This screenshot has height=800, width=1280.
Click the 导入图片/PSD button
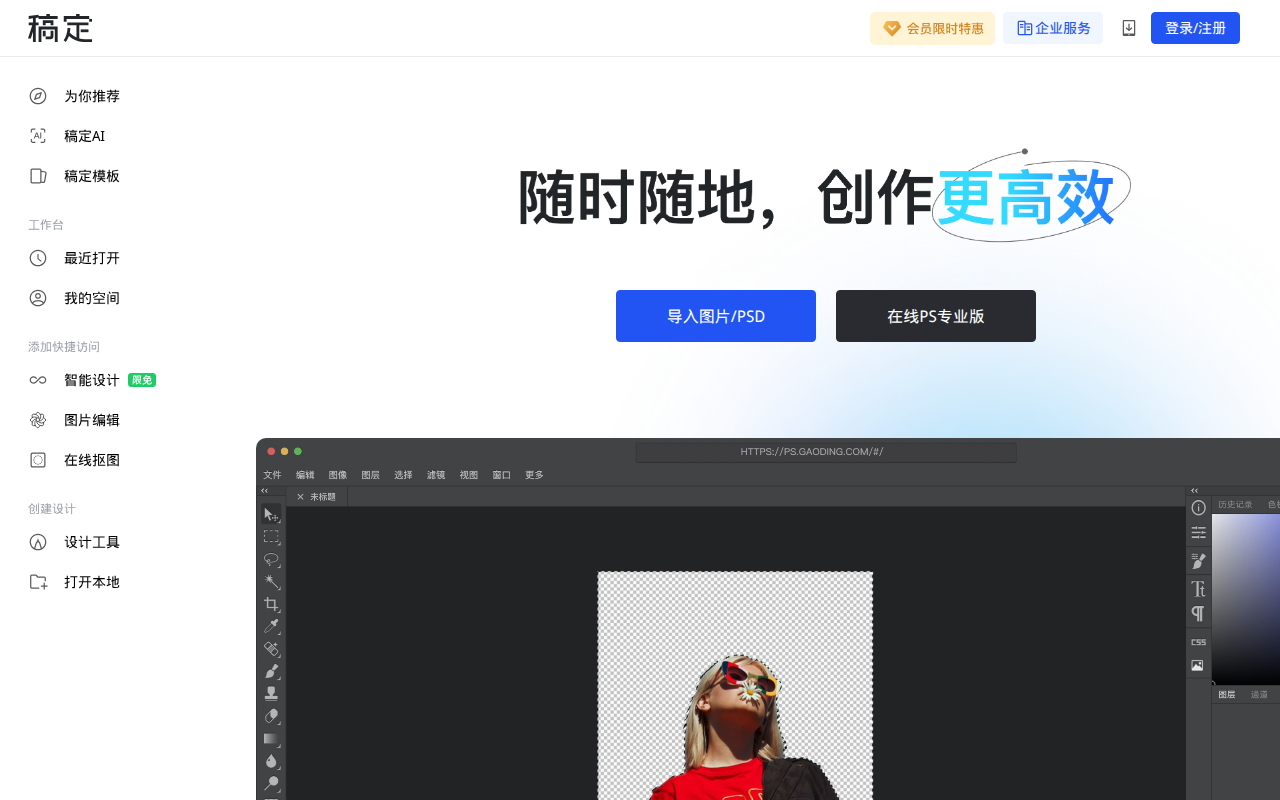[x=716, y=316]
